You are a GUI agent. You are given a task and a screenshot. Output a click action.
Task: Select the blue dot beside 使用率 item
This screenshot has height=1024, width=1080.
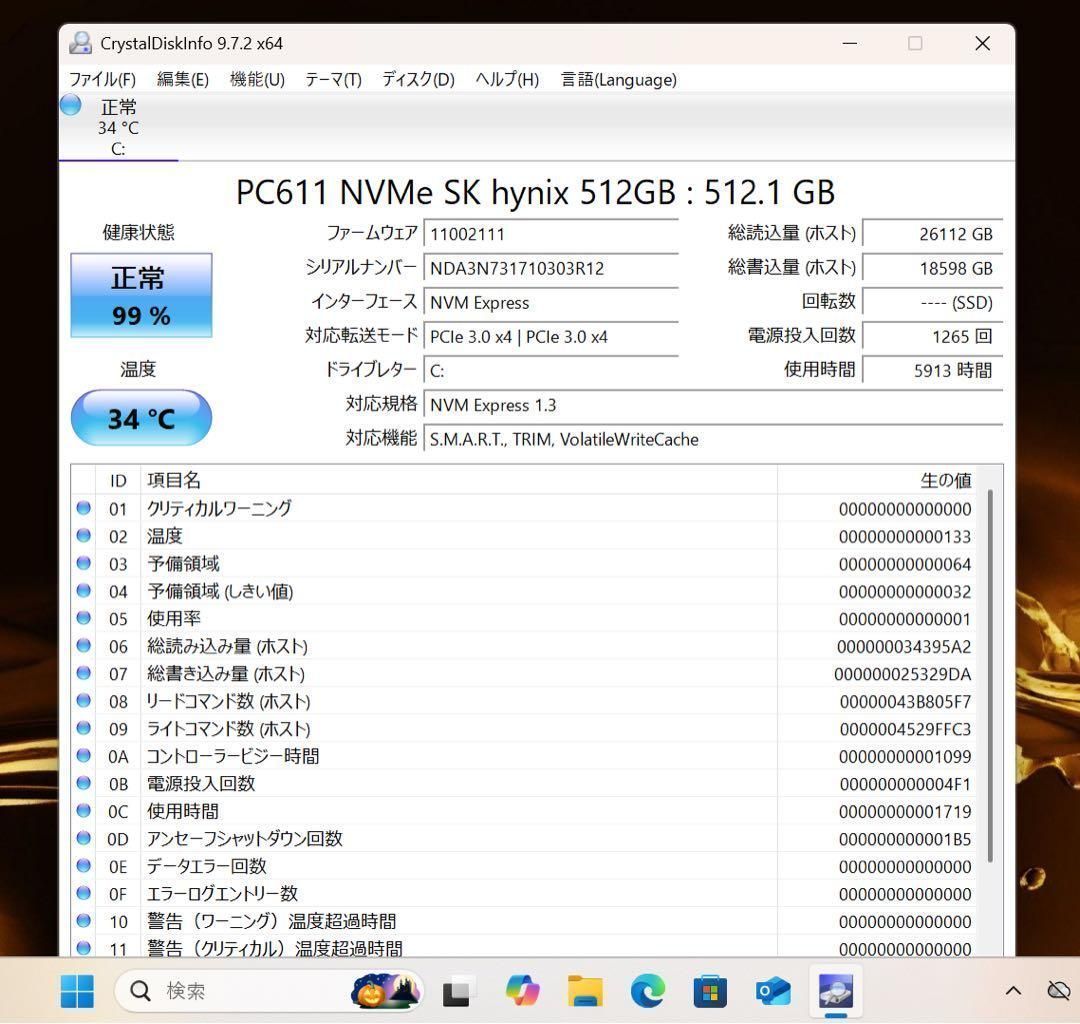(x=84, y=618)
